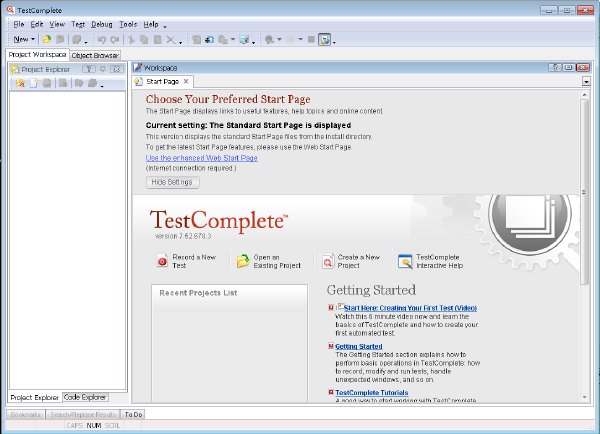Click the TestComplete app icon in title bar

[11, 10]
